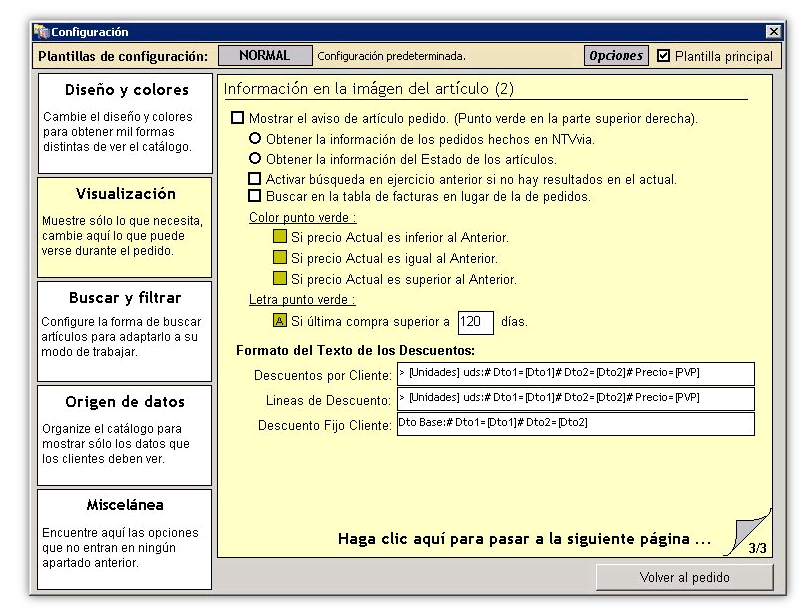This screenshot has width=802, height=611.
Task: Click the Letra punto verde heading
Action: (x=302, y=299)
